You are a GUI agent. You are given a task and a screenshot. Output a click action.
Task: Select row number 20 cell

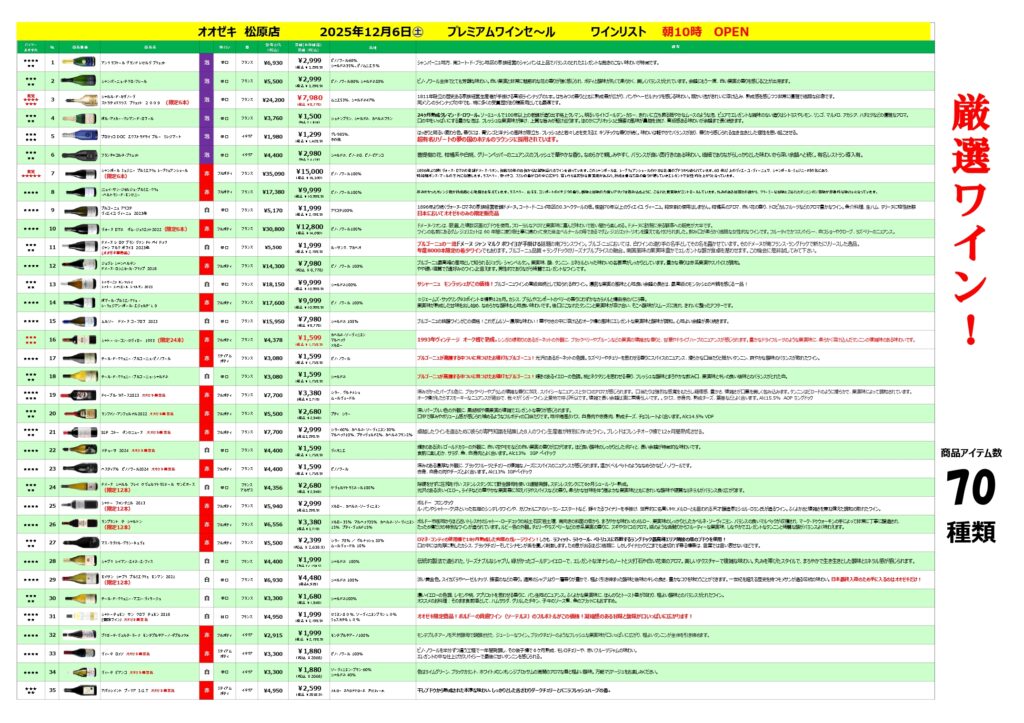point(52,413)
